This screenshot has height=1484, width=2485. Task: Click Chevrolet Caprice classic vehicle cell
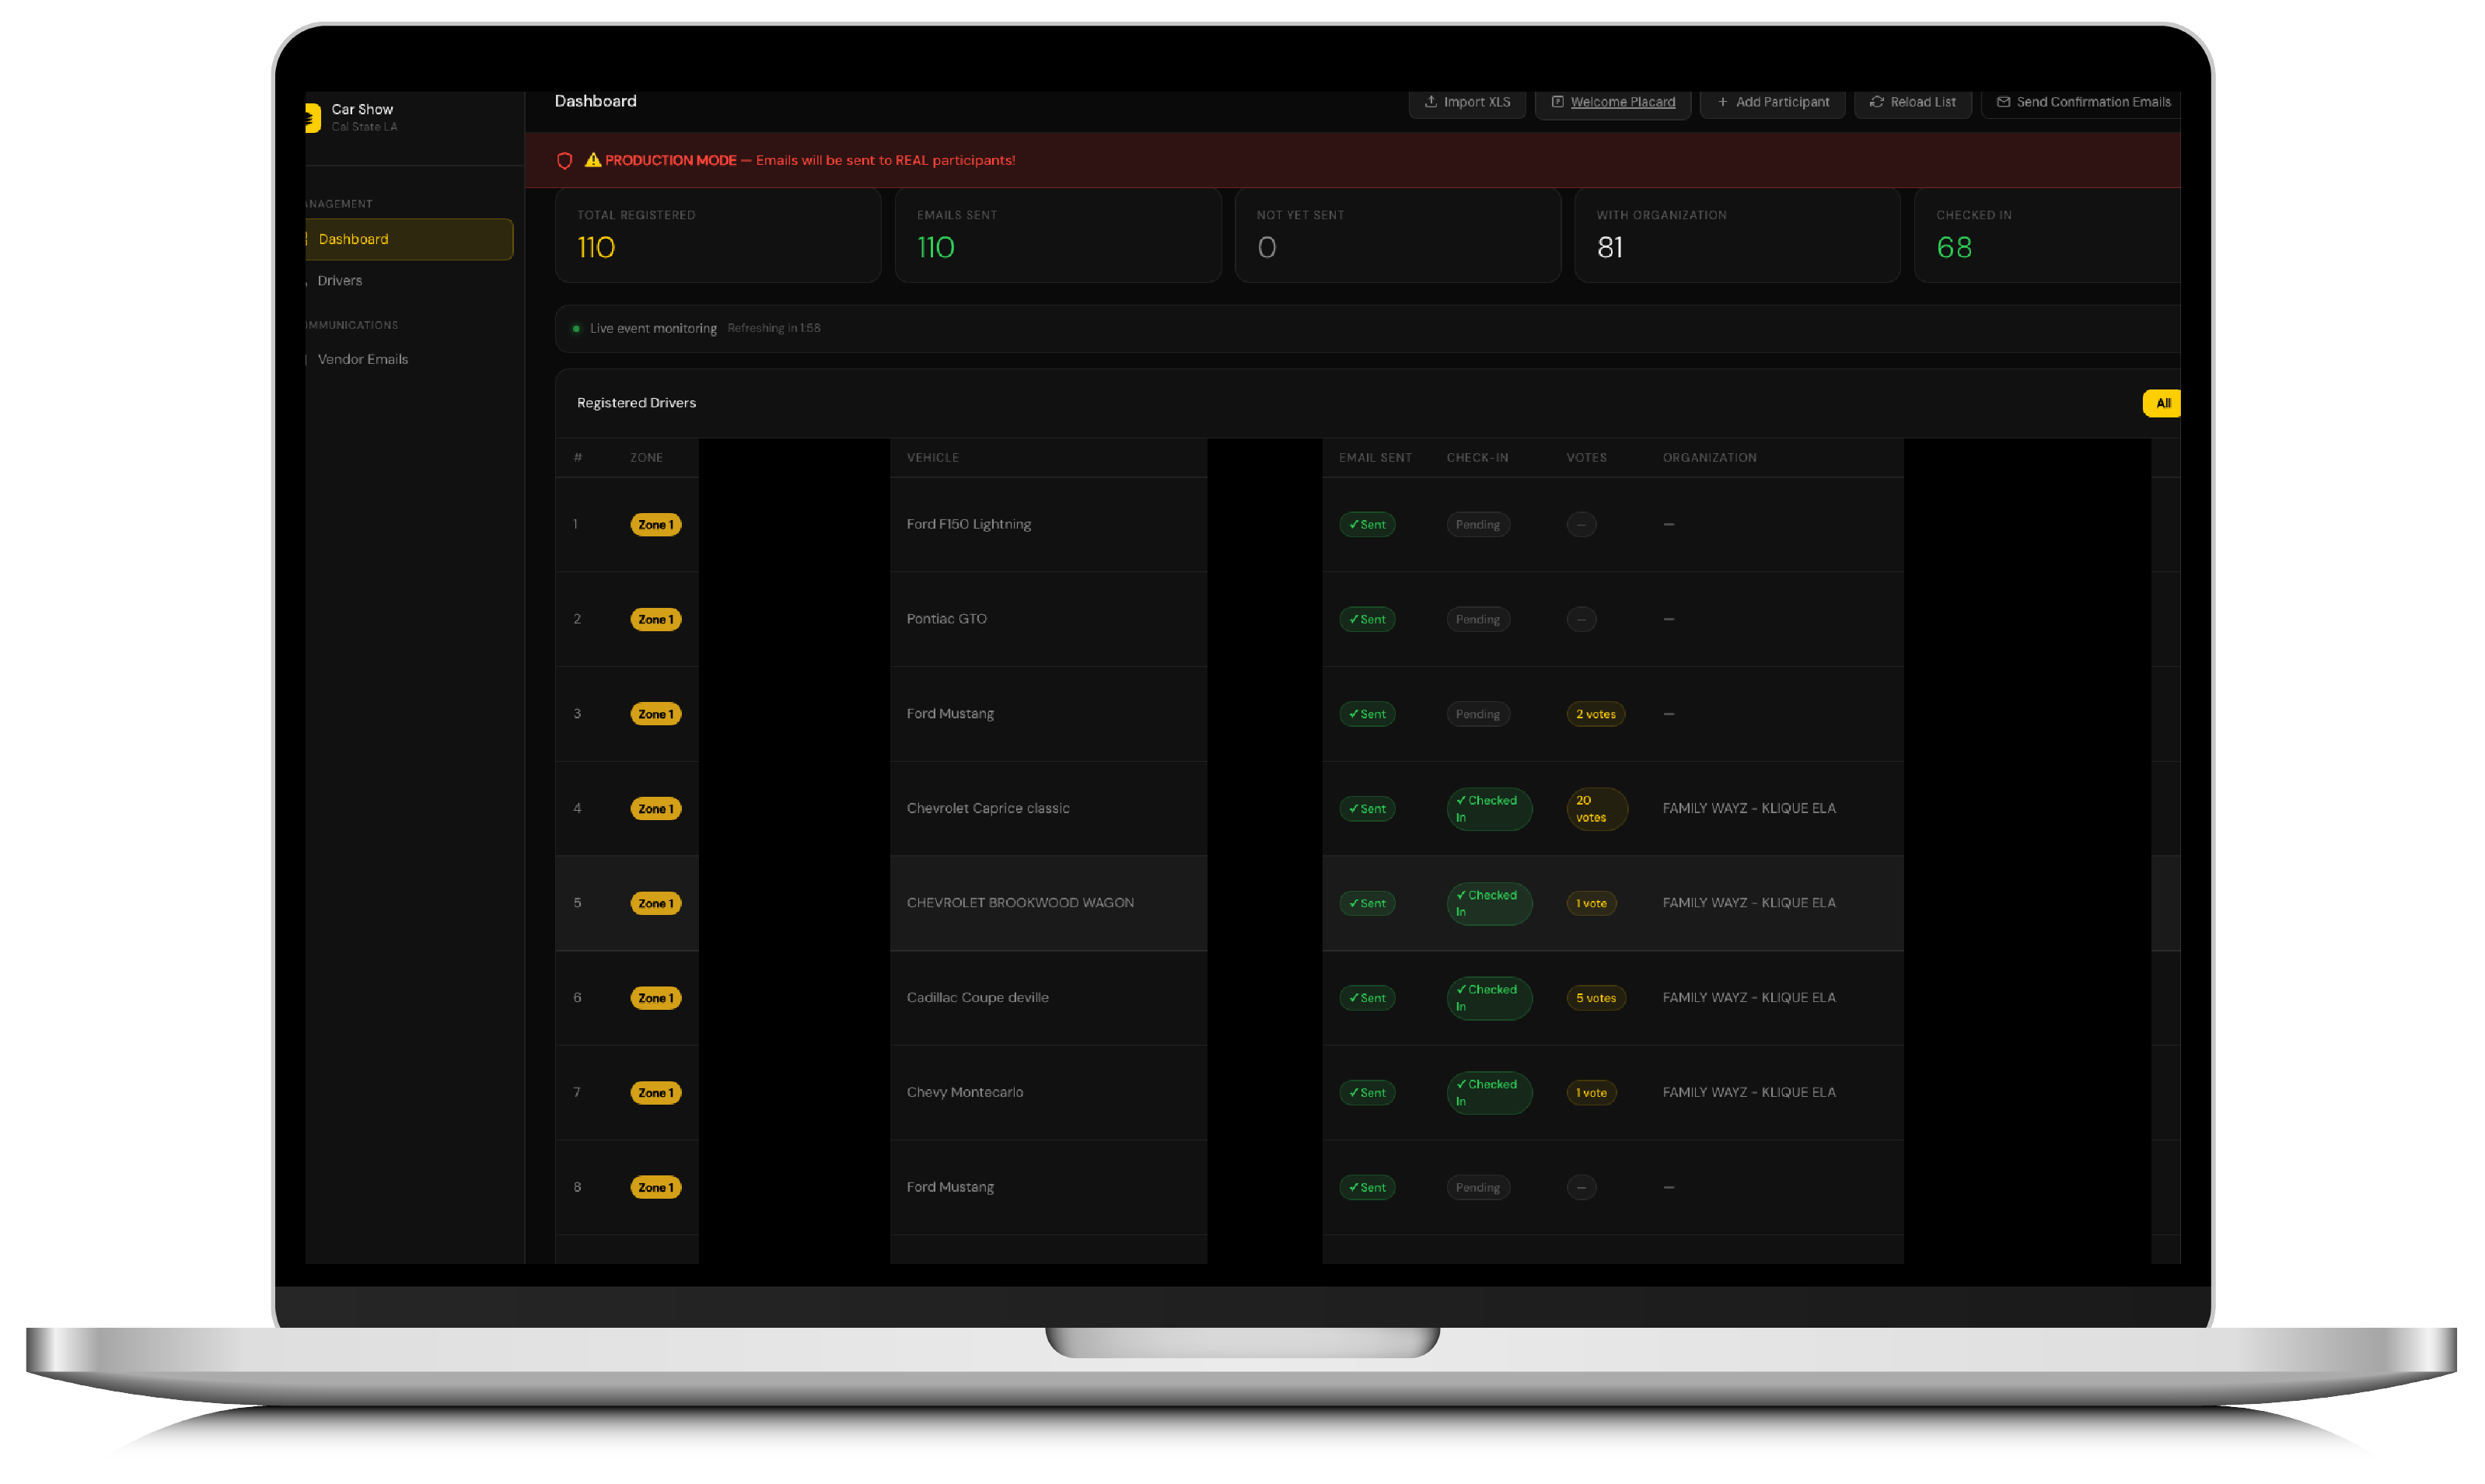click(988, 808)
